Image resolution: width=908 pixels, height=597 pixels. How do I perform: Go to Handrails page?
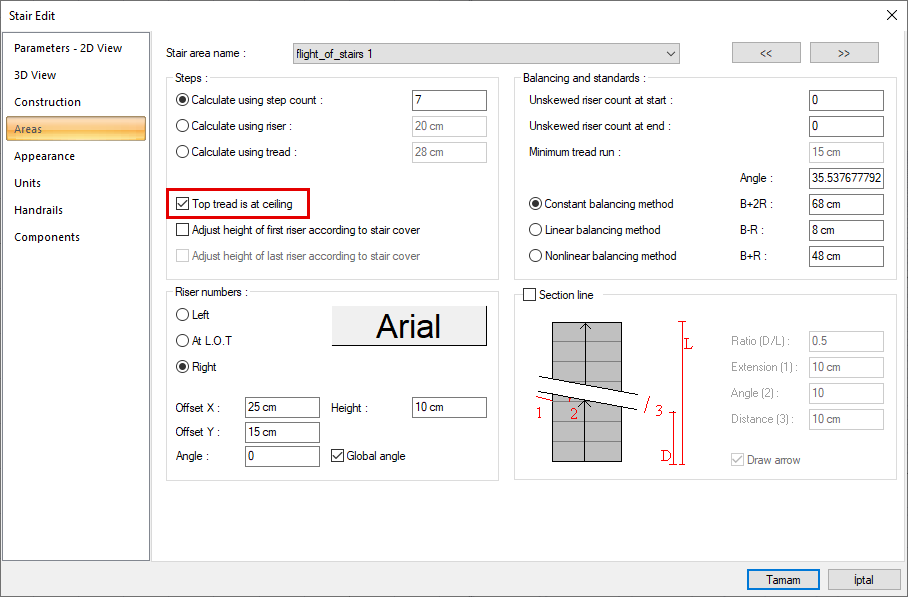click(x=38, y=210)
